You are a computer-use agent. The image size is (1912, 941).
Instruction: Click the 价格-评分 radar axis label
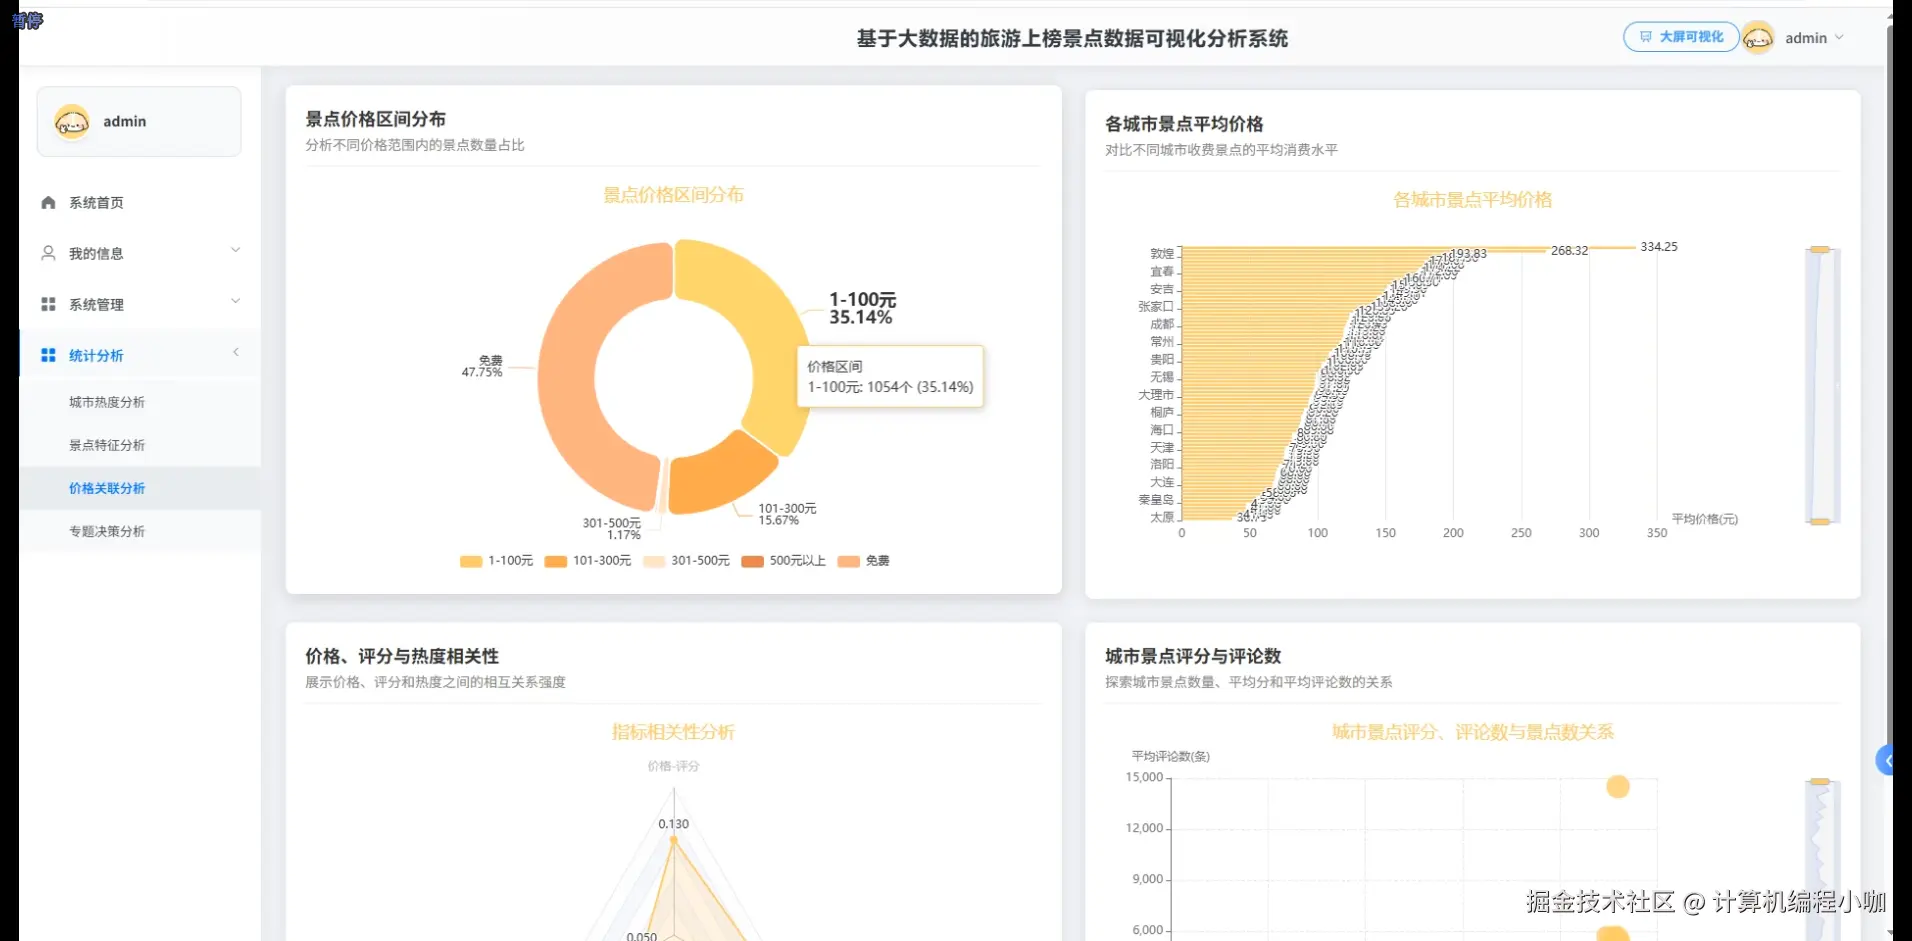(673, 766)
